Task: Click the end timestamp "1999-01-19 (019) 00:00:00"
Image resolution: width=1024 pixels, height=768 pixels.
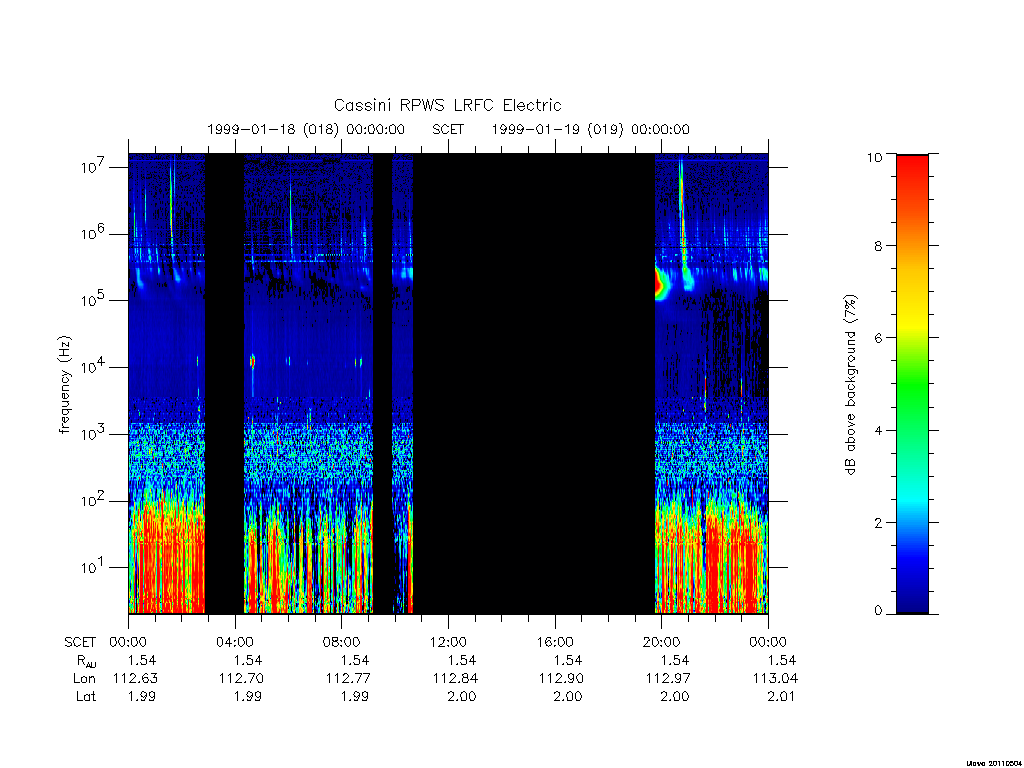Action: 590,129
